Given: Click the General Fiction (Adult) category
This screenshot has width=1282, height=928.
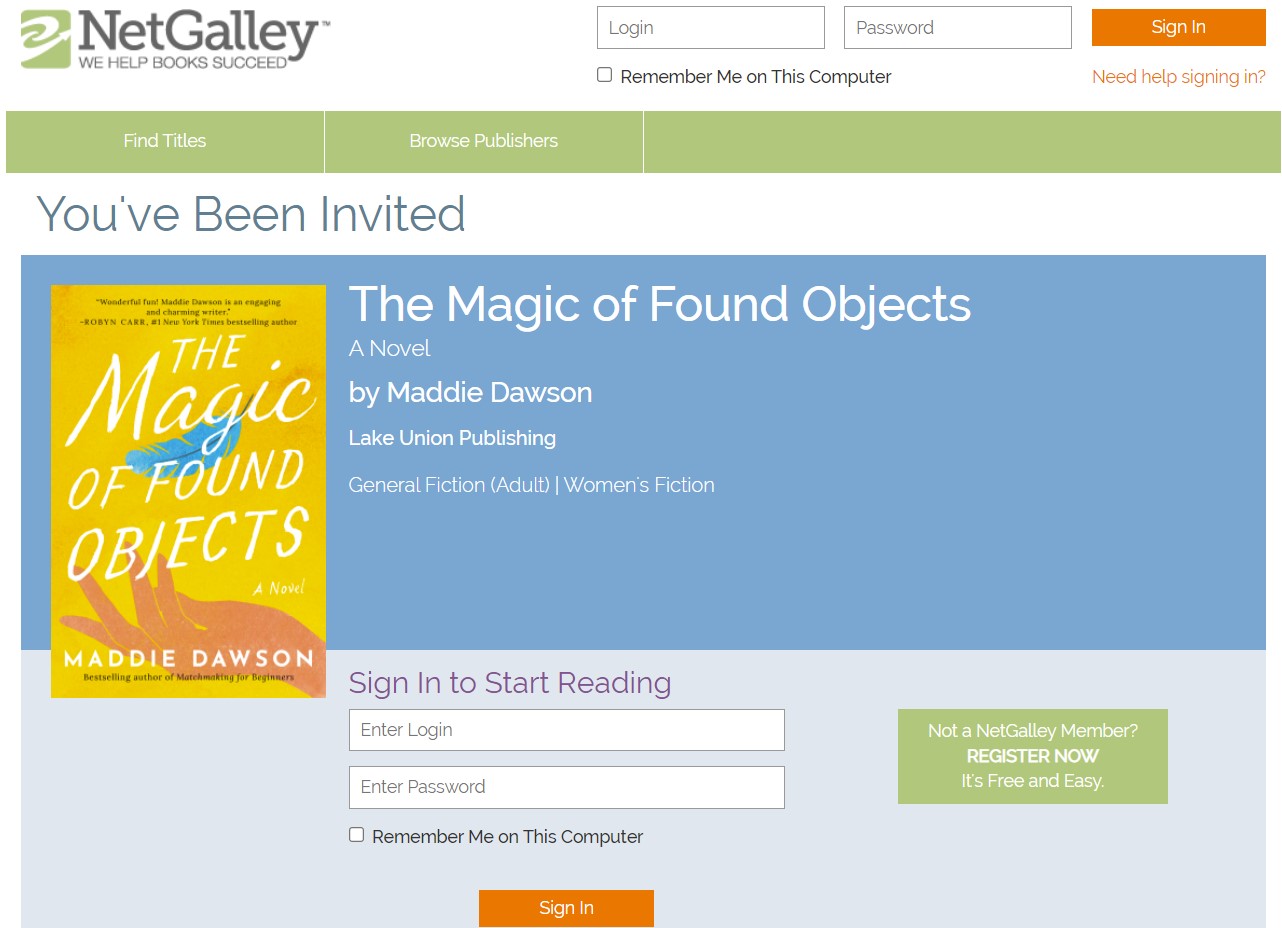Looking at the screenshot, I should 449,485.
